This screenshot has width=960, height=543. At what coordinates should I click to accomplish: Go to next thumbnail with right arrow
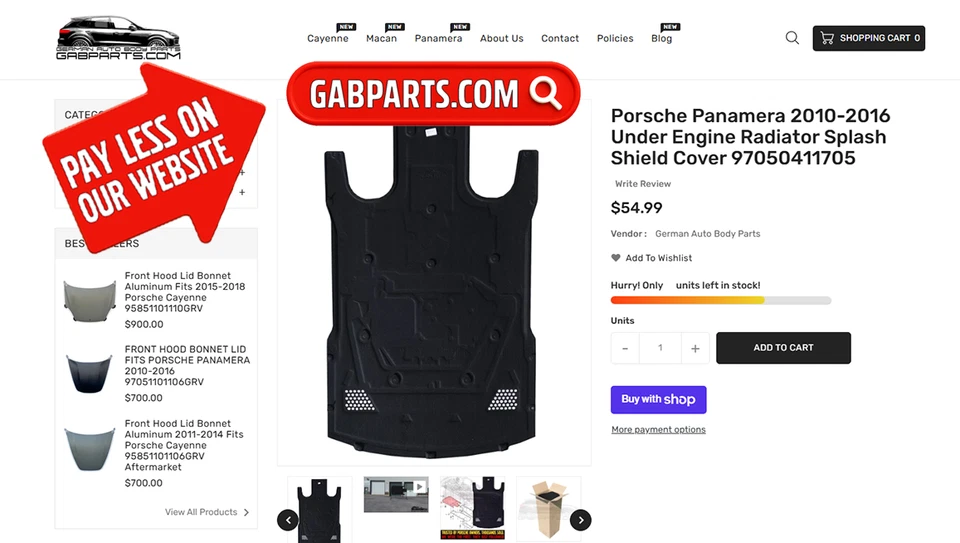(580, 520)
